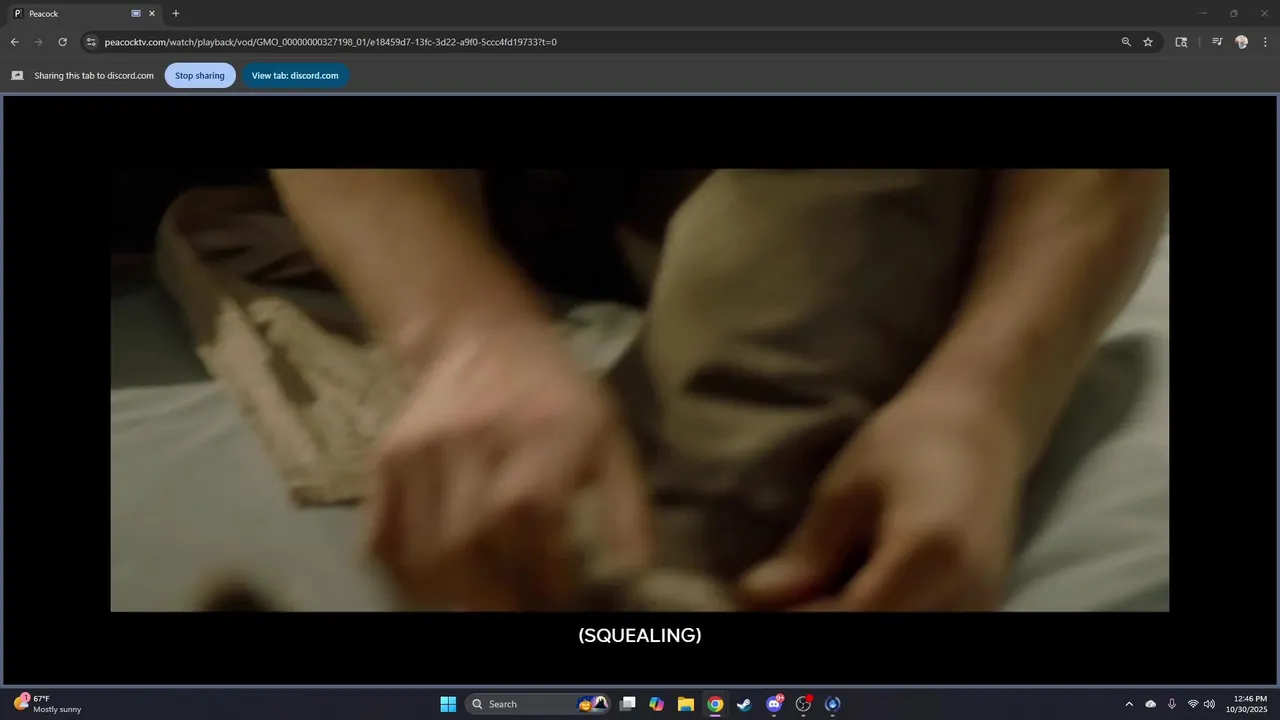Screen dimensions: 1280x720
Task: Click the taskbar Search box
Action: pos(540,704)
